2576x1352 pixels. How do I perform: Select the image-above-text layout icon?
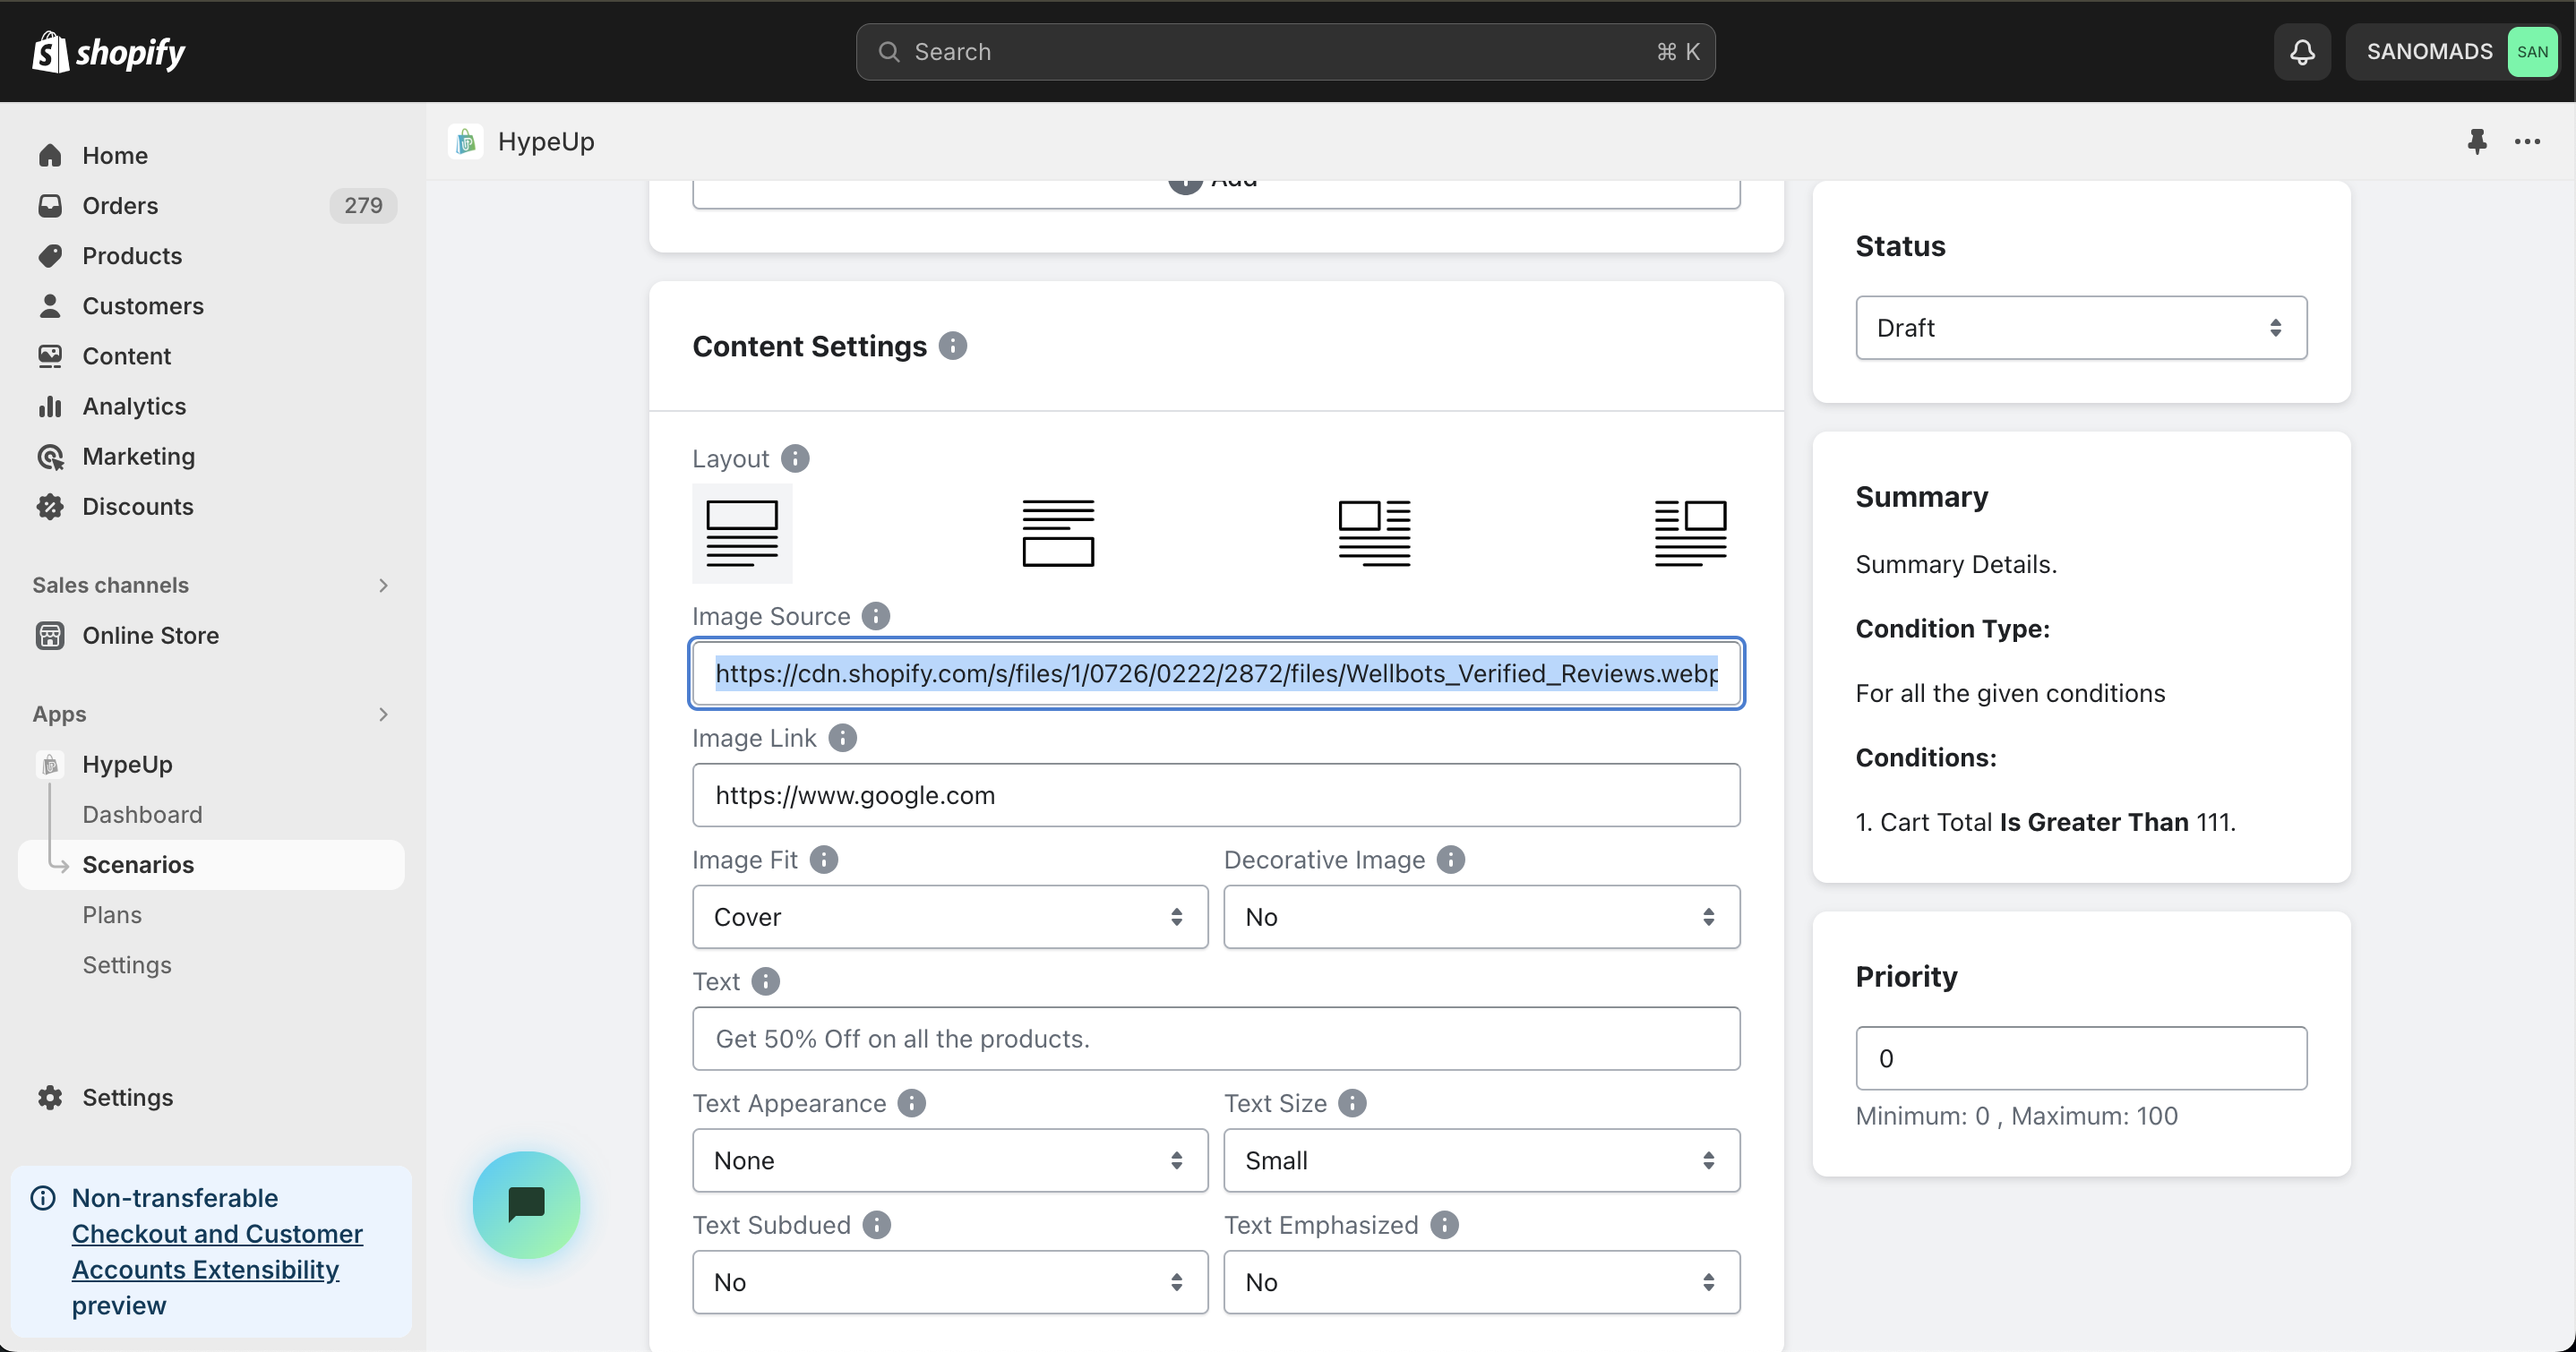741,533
